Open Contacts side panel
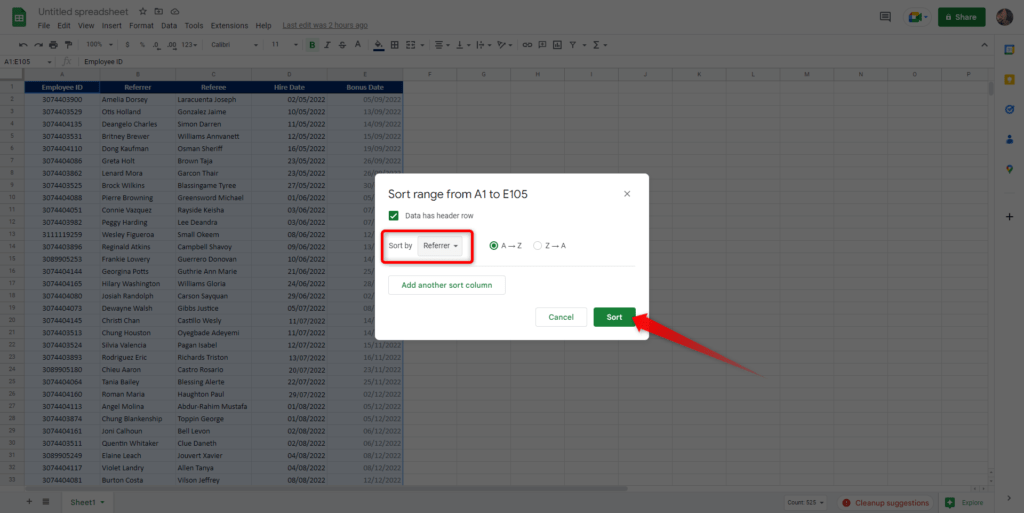 1009,140
